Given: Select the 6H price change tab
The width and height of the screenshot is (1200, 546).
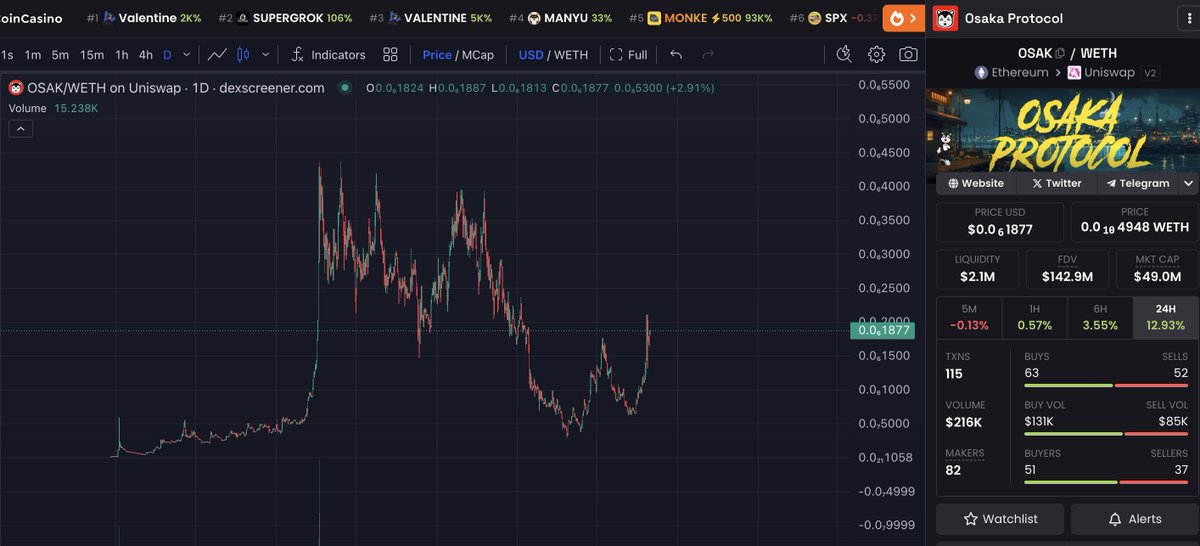Looking at the screenshot, I should (x=1100, y=317).
